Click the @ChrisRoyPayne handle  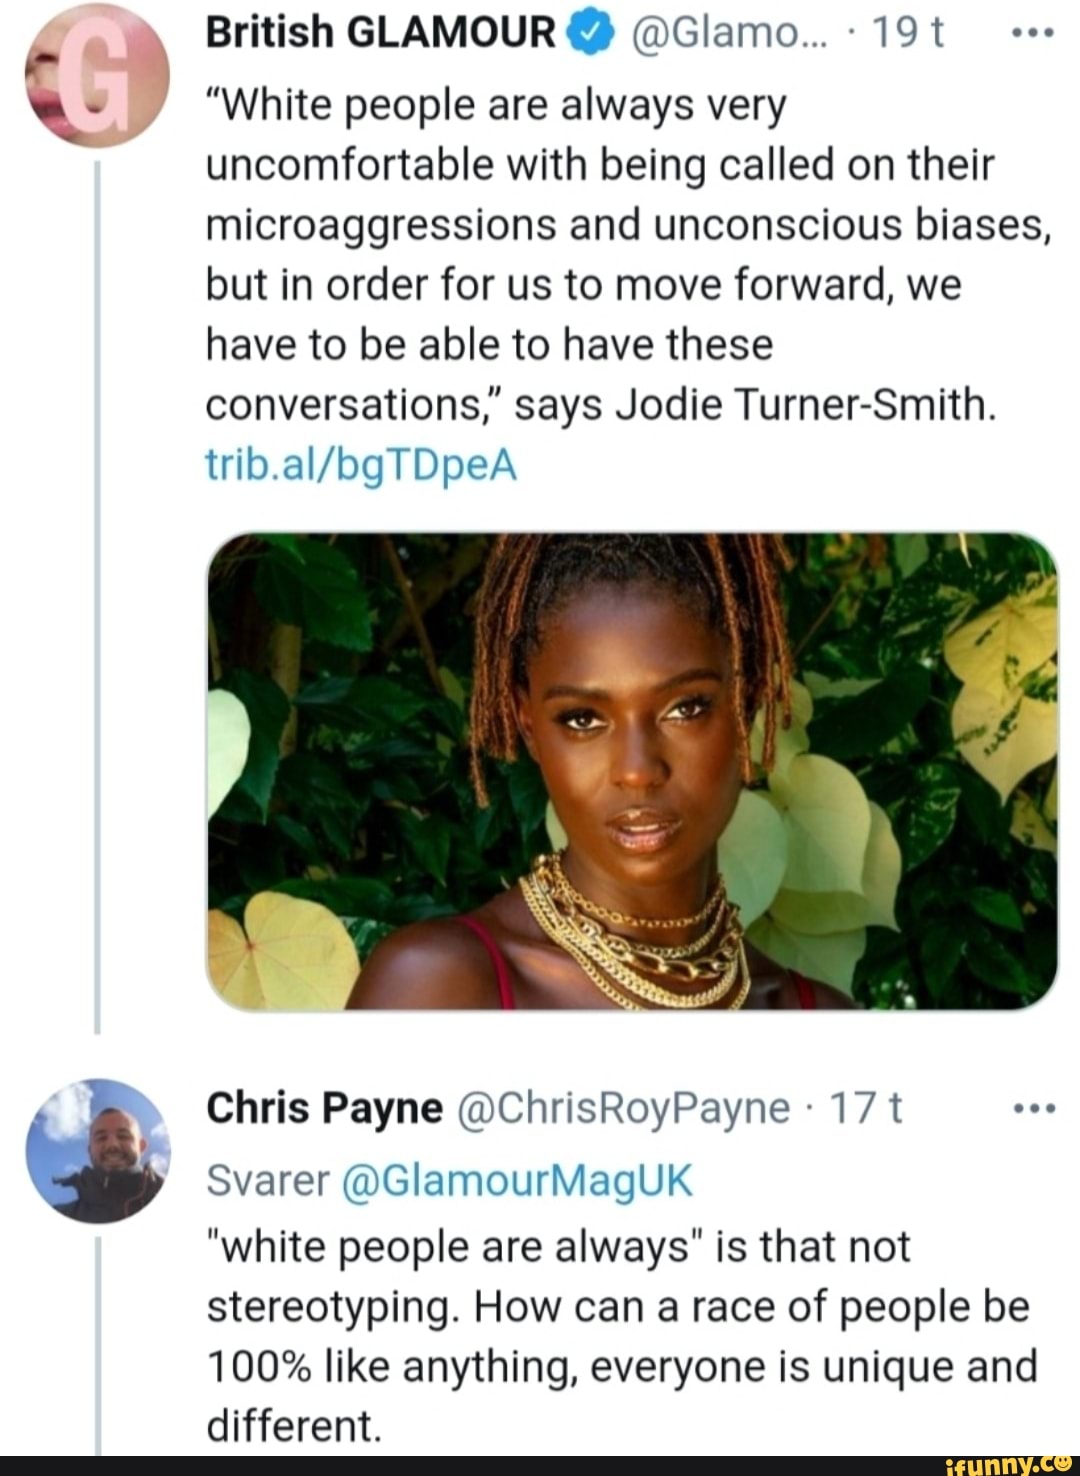[624, 1107]
